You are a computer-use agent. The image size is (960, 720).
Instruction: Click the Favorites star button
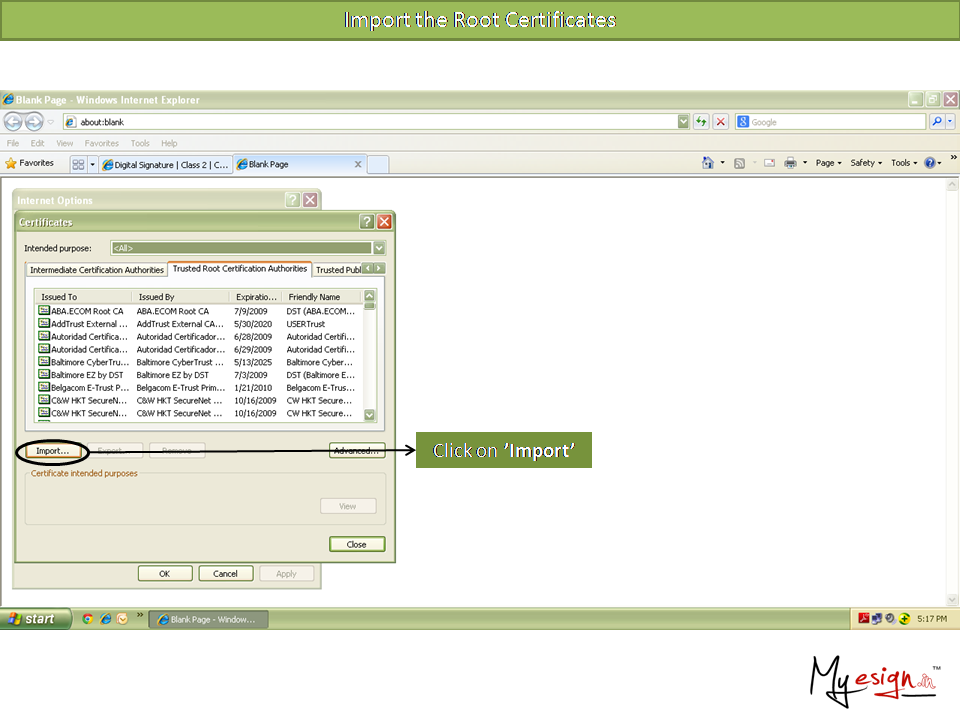point(30,163)
